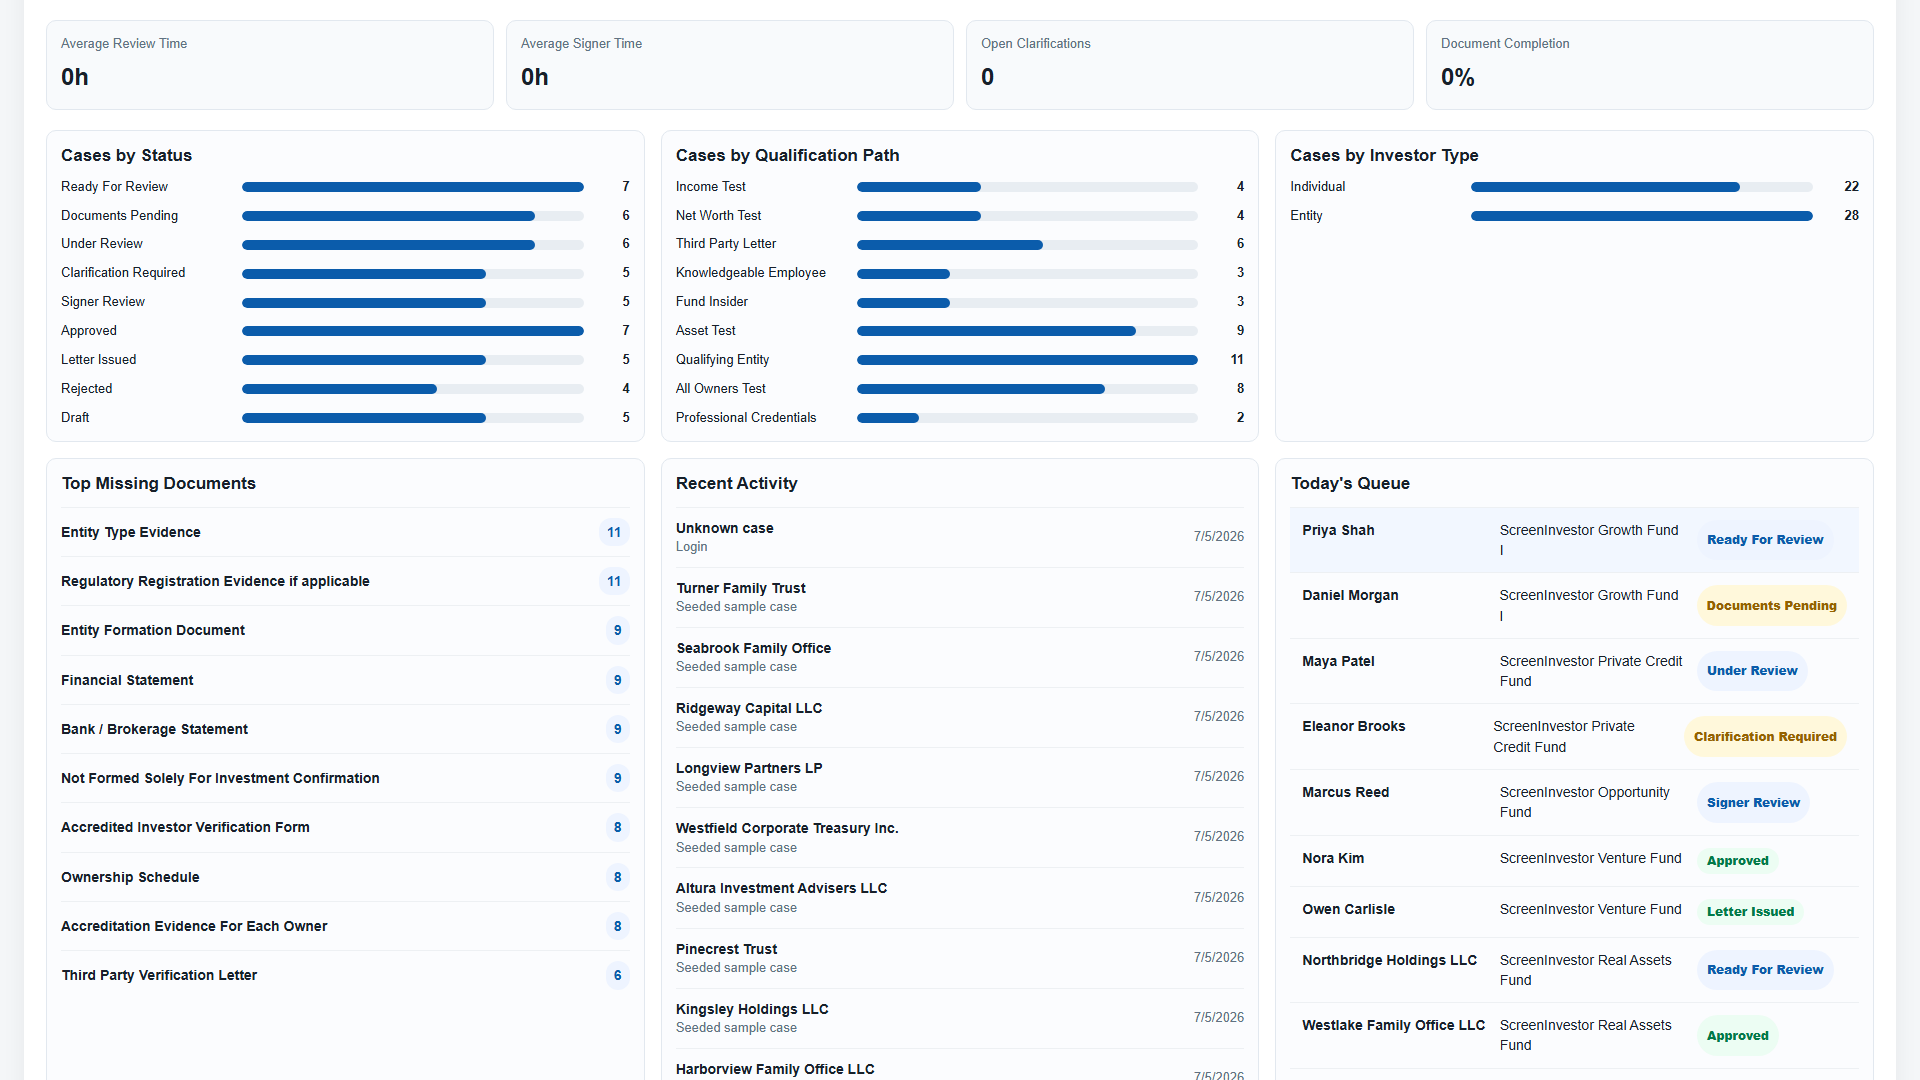Select Asset Test qualification path
This screenshot has width=1920, height=1080.
(705, 331)
